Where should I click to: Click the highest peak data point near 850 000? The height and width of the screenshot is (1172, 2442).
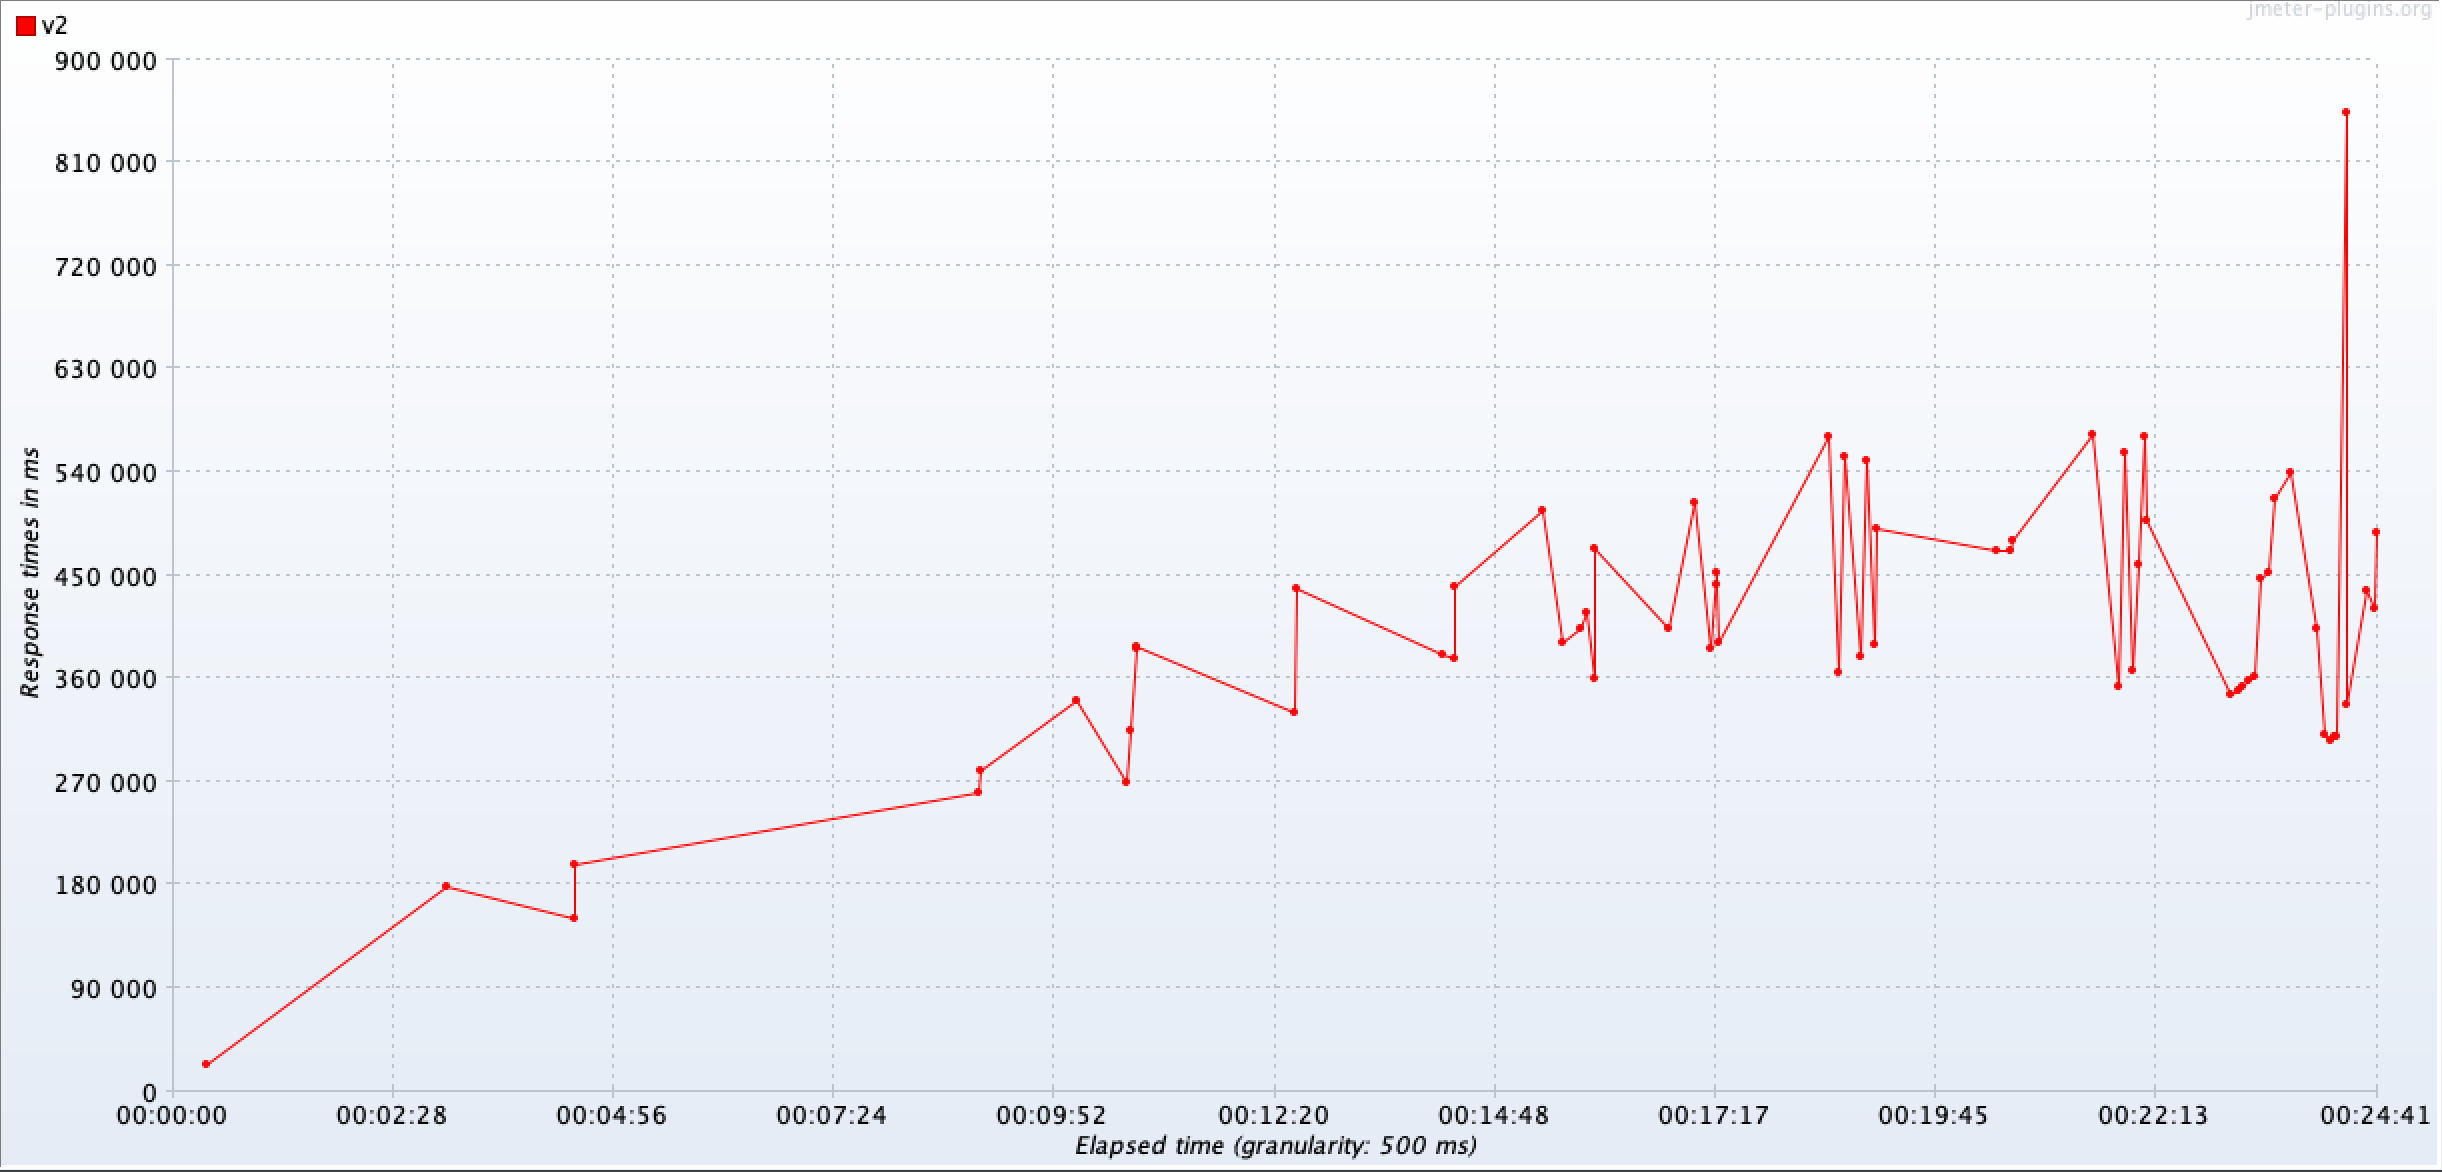(x=2345, y=112)
